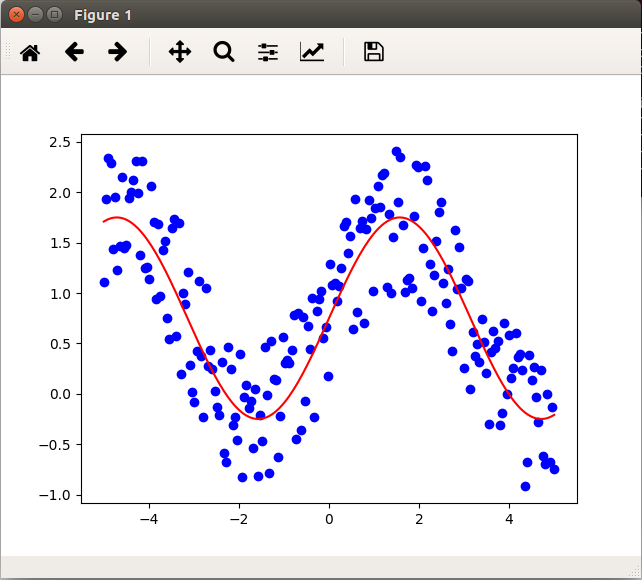Click x-axis tick label 4

(509, 519)
